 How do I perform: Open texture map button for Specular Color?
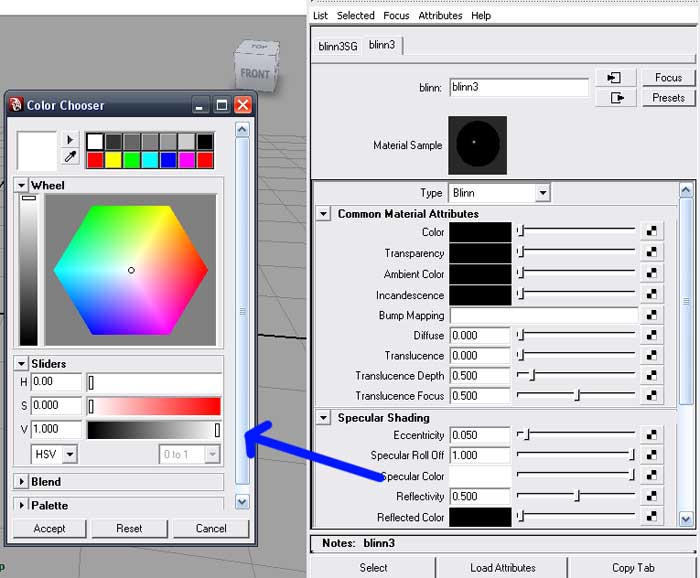coord(651,476)
